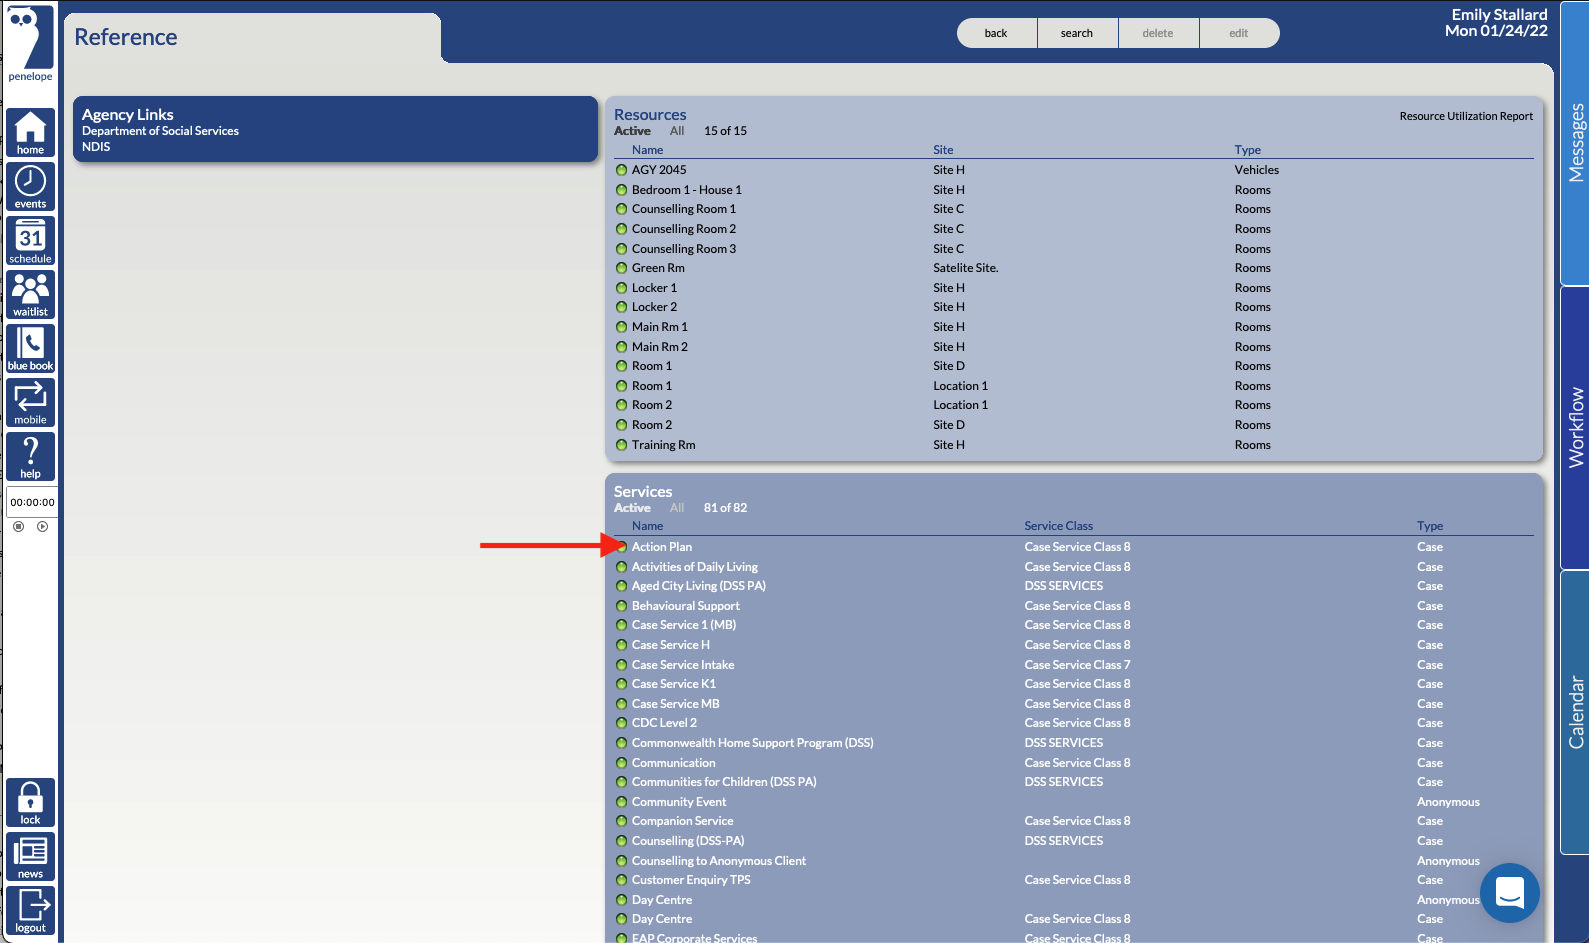Select the All filter in Resources
This screenshot has height=943, width=1589.
tap(677, 131)
